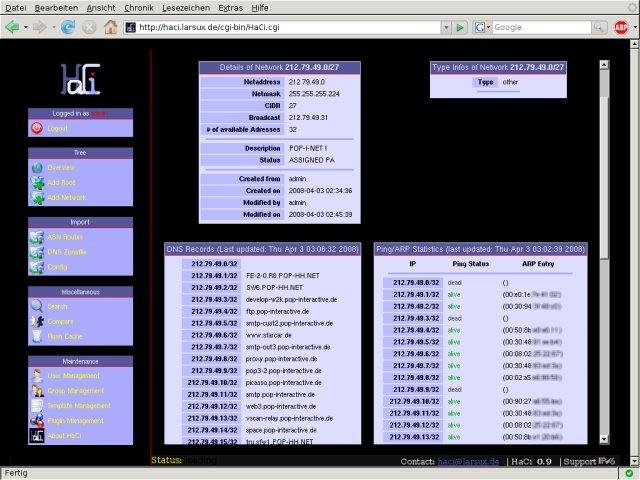Open the forward history dropdown arrow
The height and width of the screenshot is (480, 640).
(x=53, y=28)
